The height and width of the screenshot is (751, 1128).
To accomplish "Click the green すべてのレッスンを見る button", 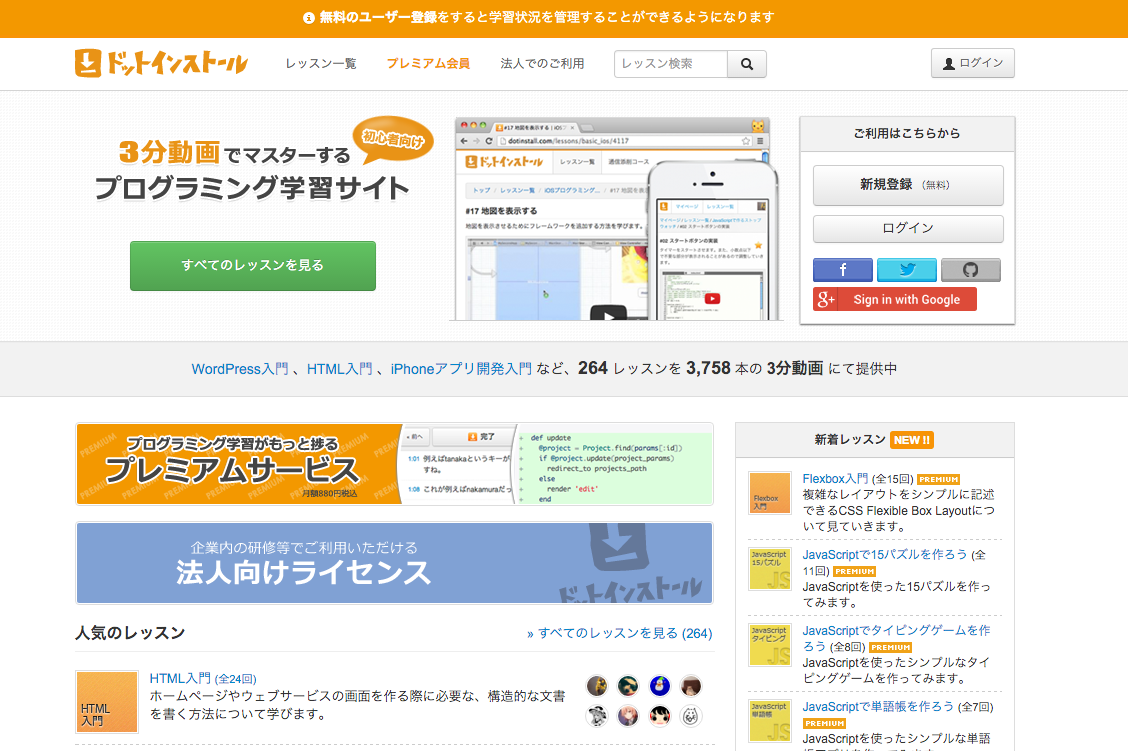I will (253, 265).
